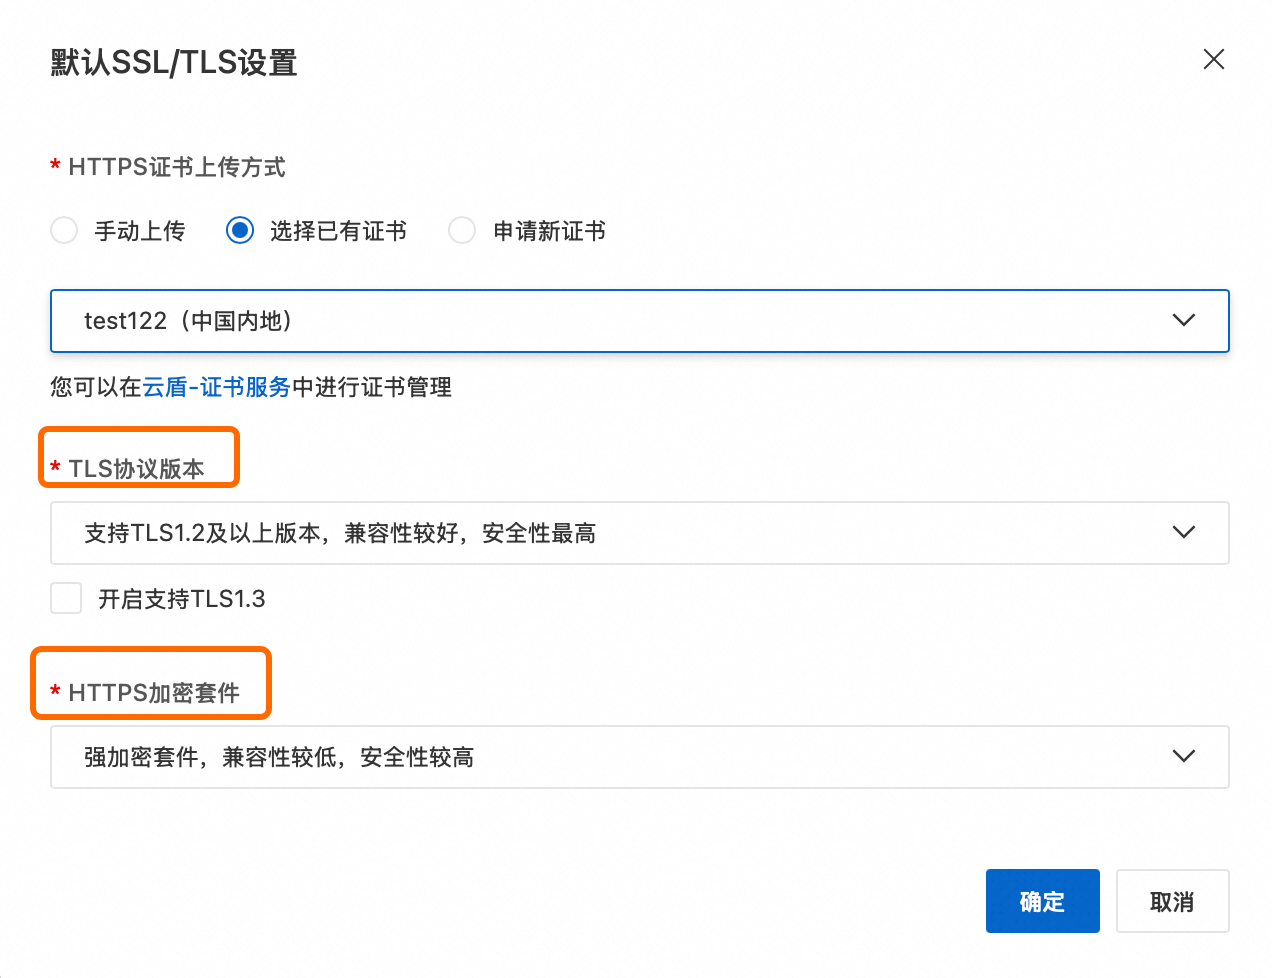Image resolution: width=1272 pixels, height=978 pixels.
Task: Click the chevron arrow on TLS version selector
Action: (1183, 533)
